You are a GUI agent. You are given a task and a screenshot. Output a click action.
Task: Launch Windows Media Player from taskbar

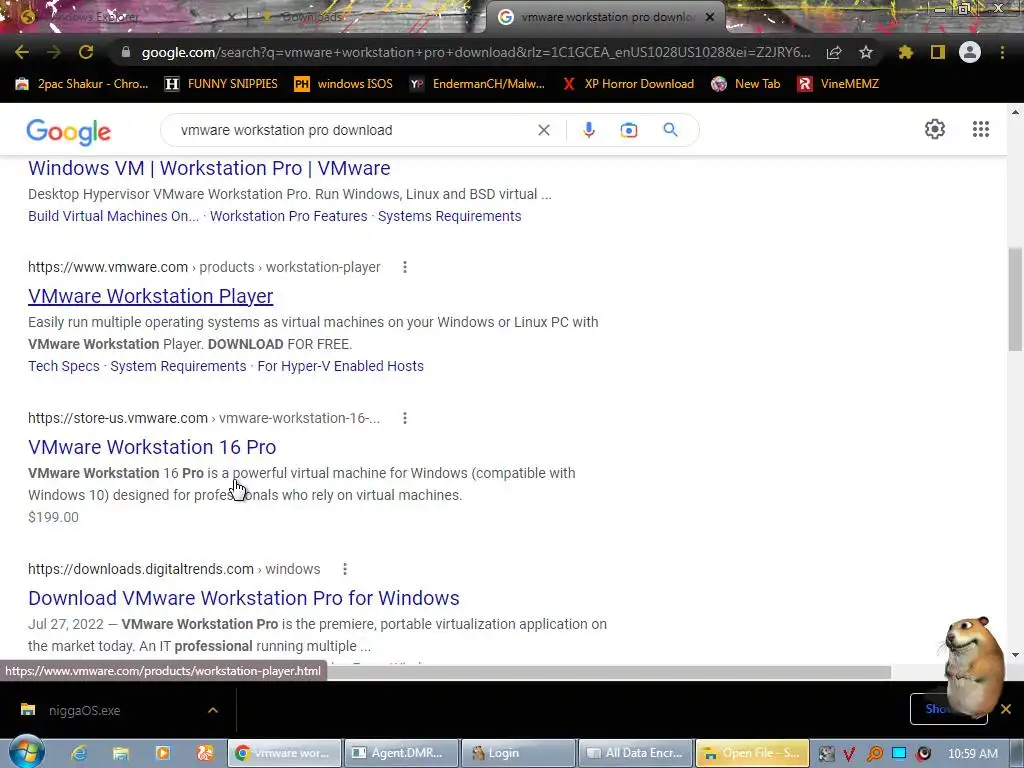[163, 753]
